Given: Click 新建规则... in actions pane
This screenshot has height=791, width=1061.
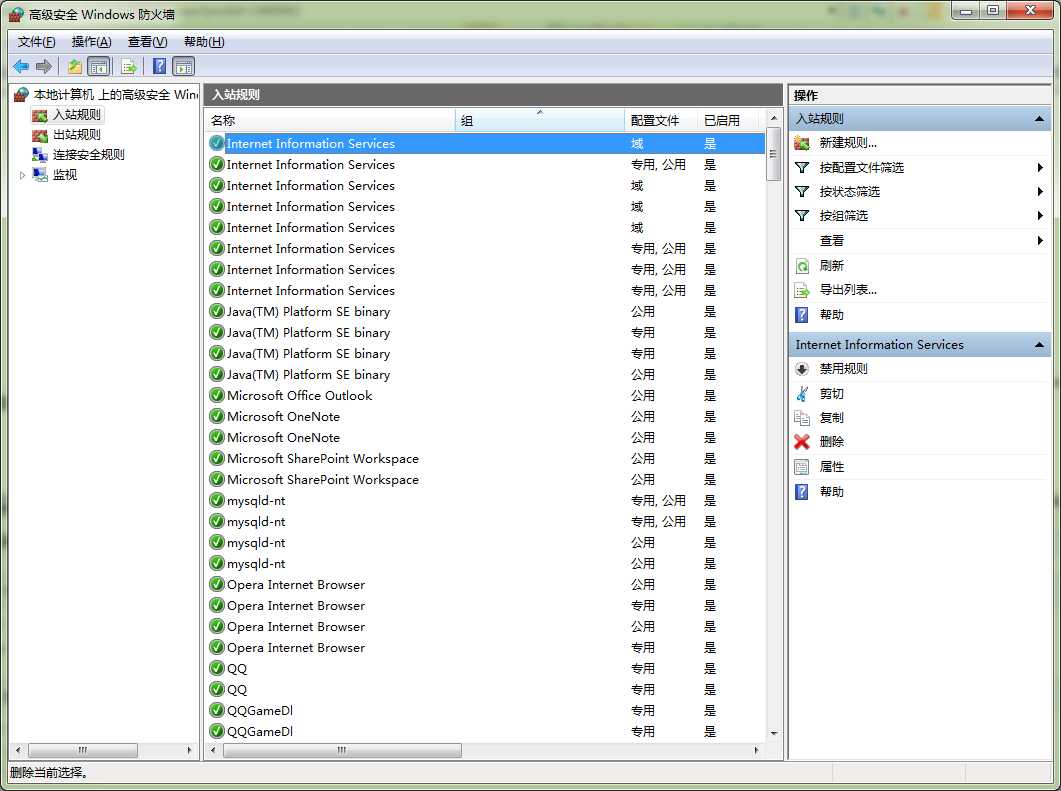Looking at the screenshot, I should 848,143.
